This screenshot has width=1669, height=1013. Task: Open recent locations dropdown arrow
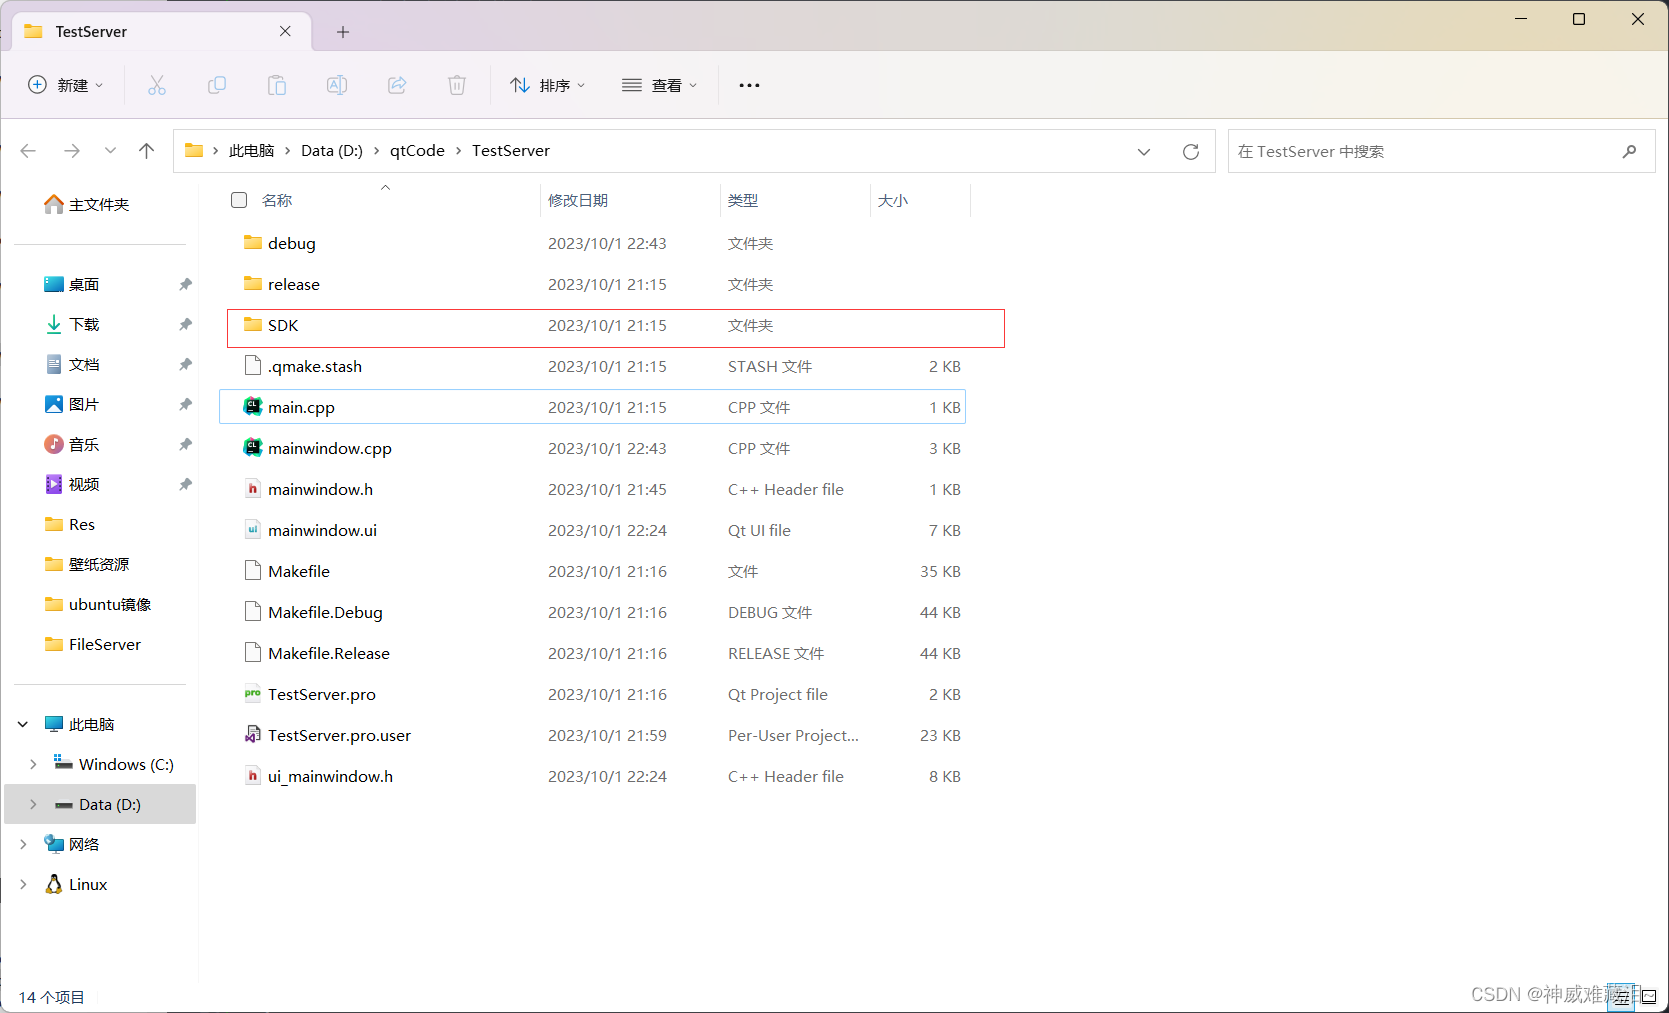[110, 151]
